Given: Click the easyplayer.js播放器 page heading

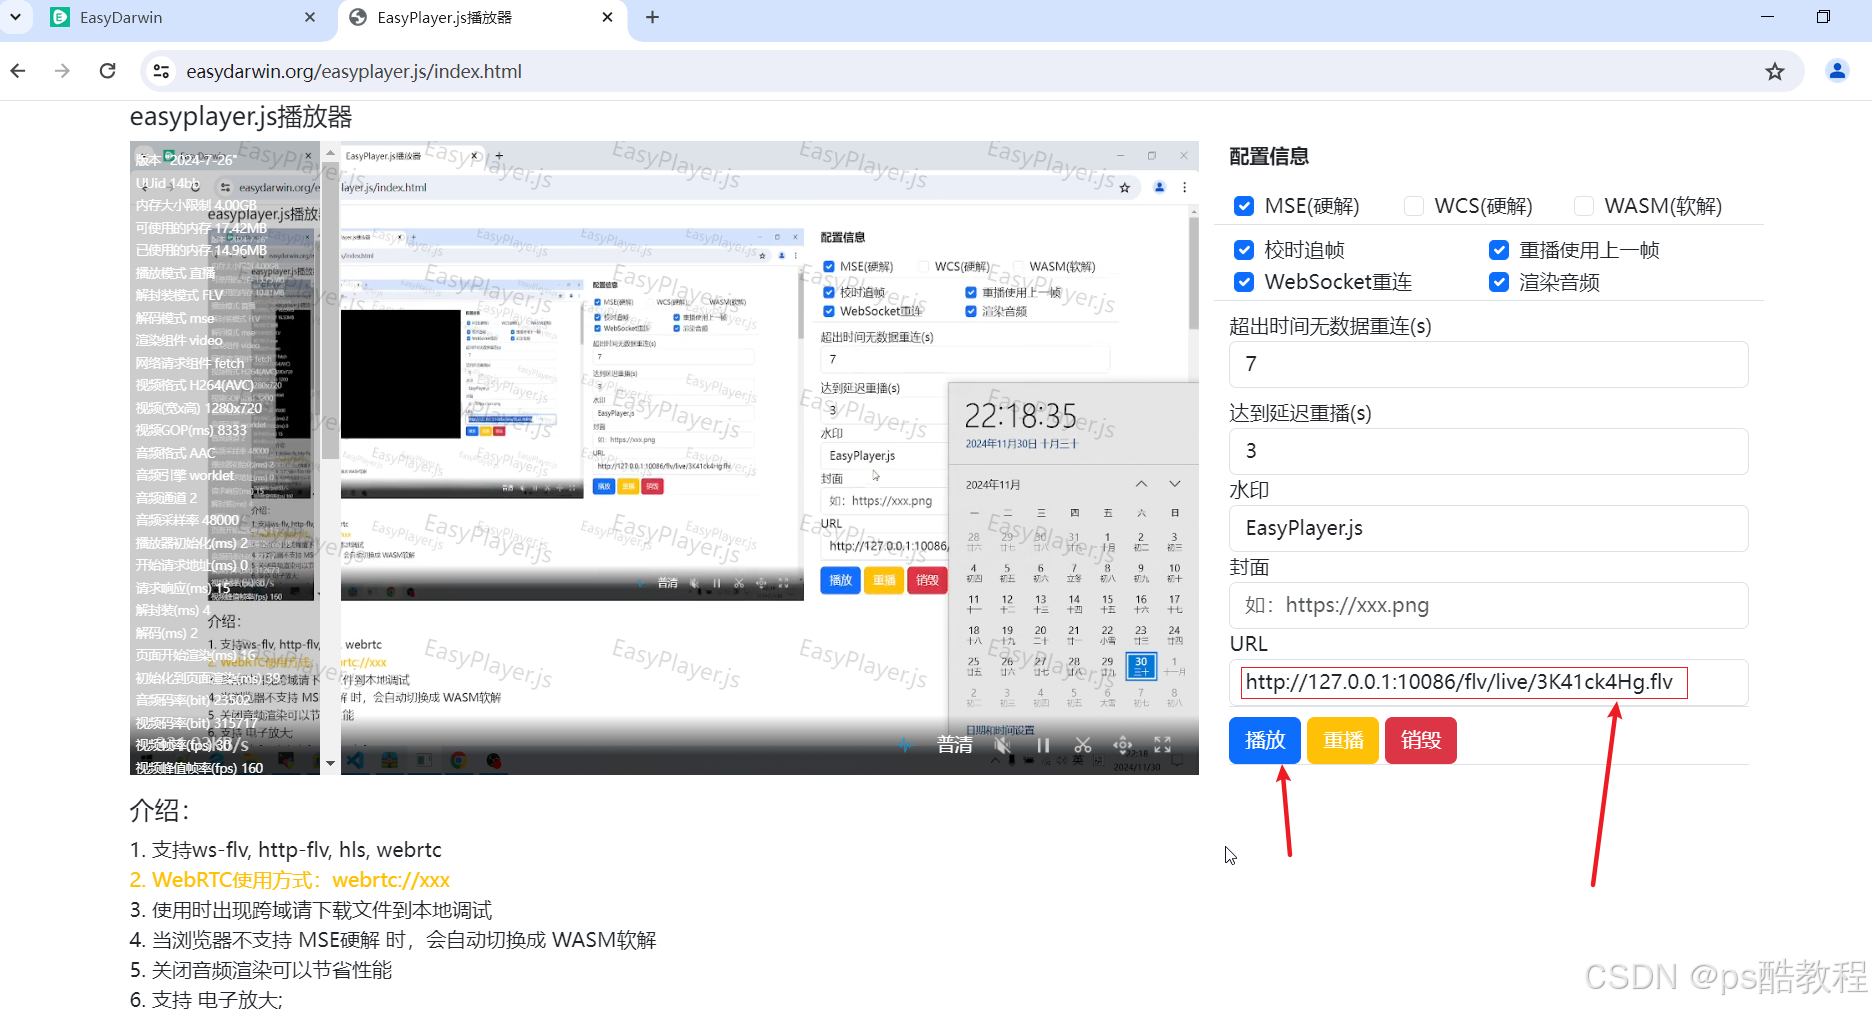Looking at the screenshot, I should (x=241, y=117).
